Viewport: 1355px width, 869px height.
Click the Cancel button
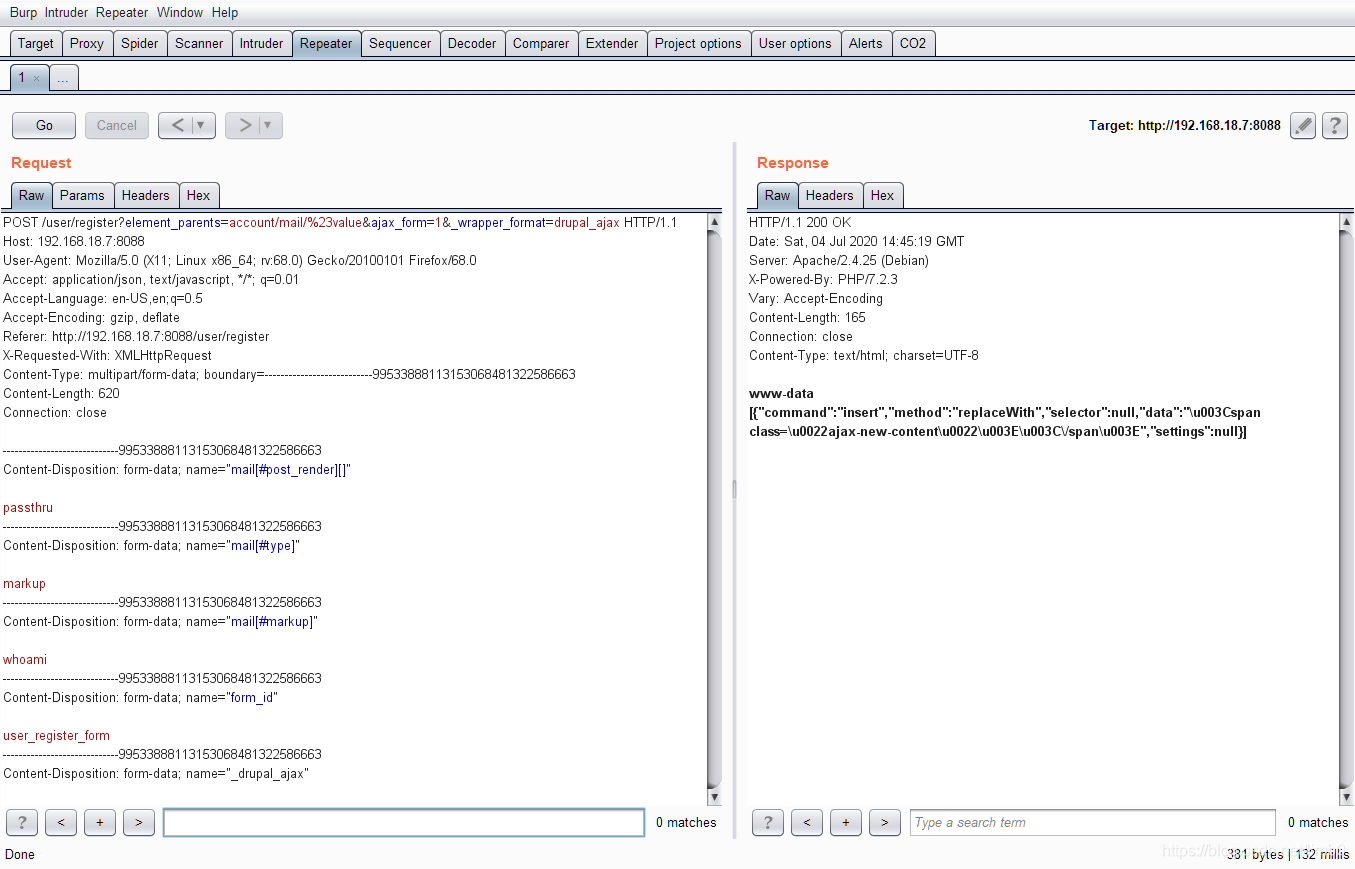pyautogui.click(x=117, y=125)
